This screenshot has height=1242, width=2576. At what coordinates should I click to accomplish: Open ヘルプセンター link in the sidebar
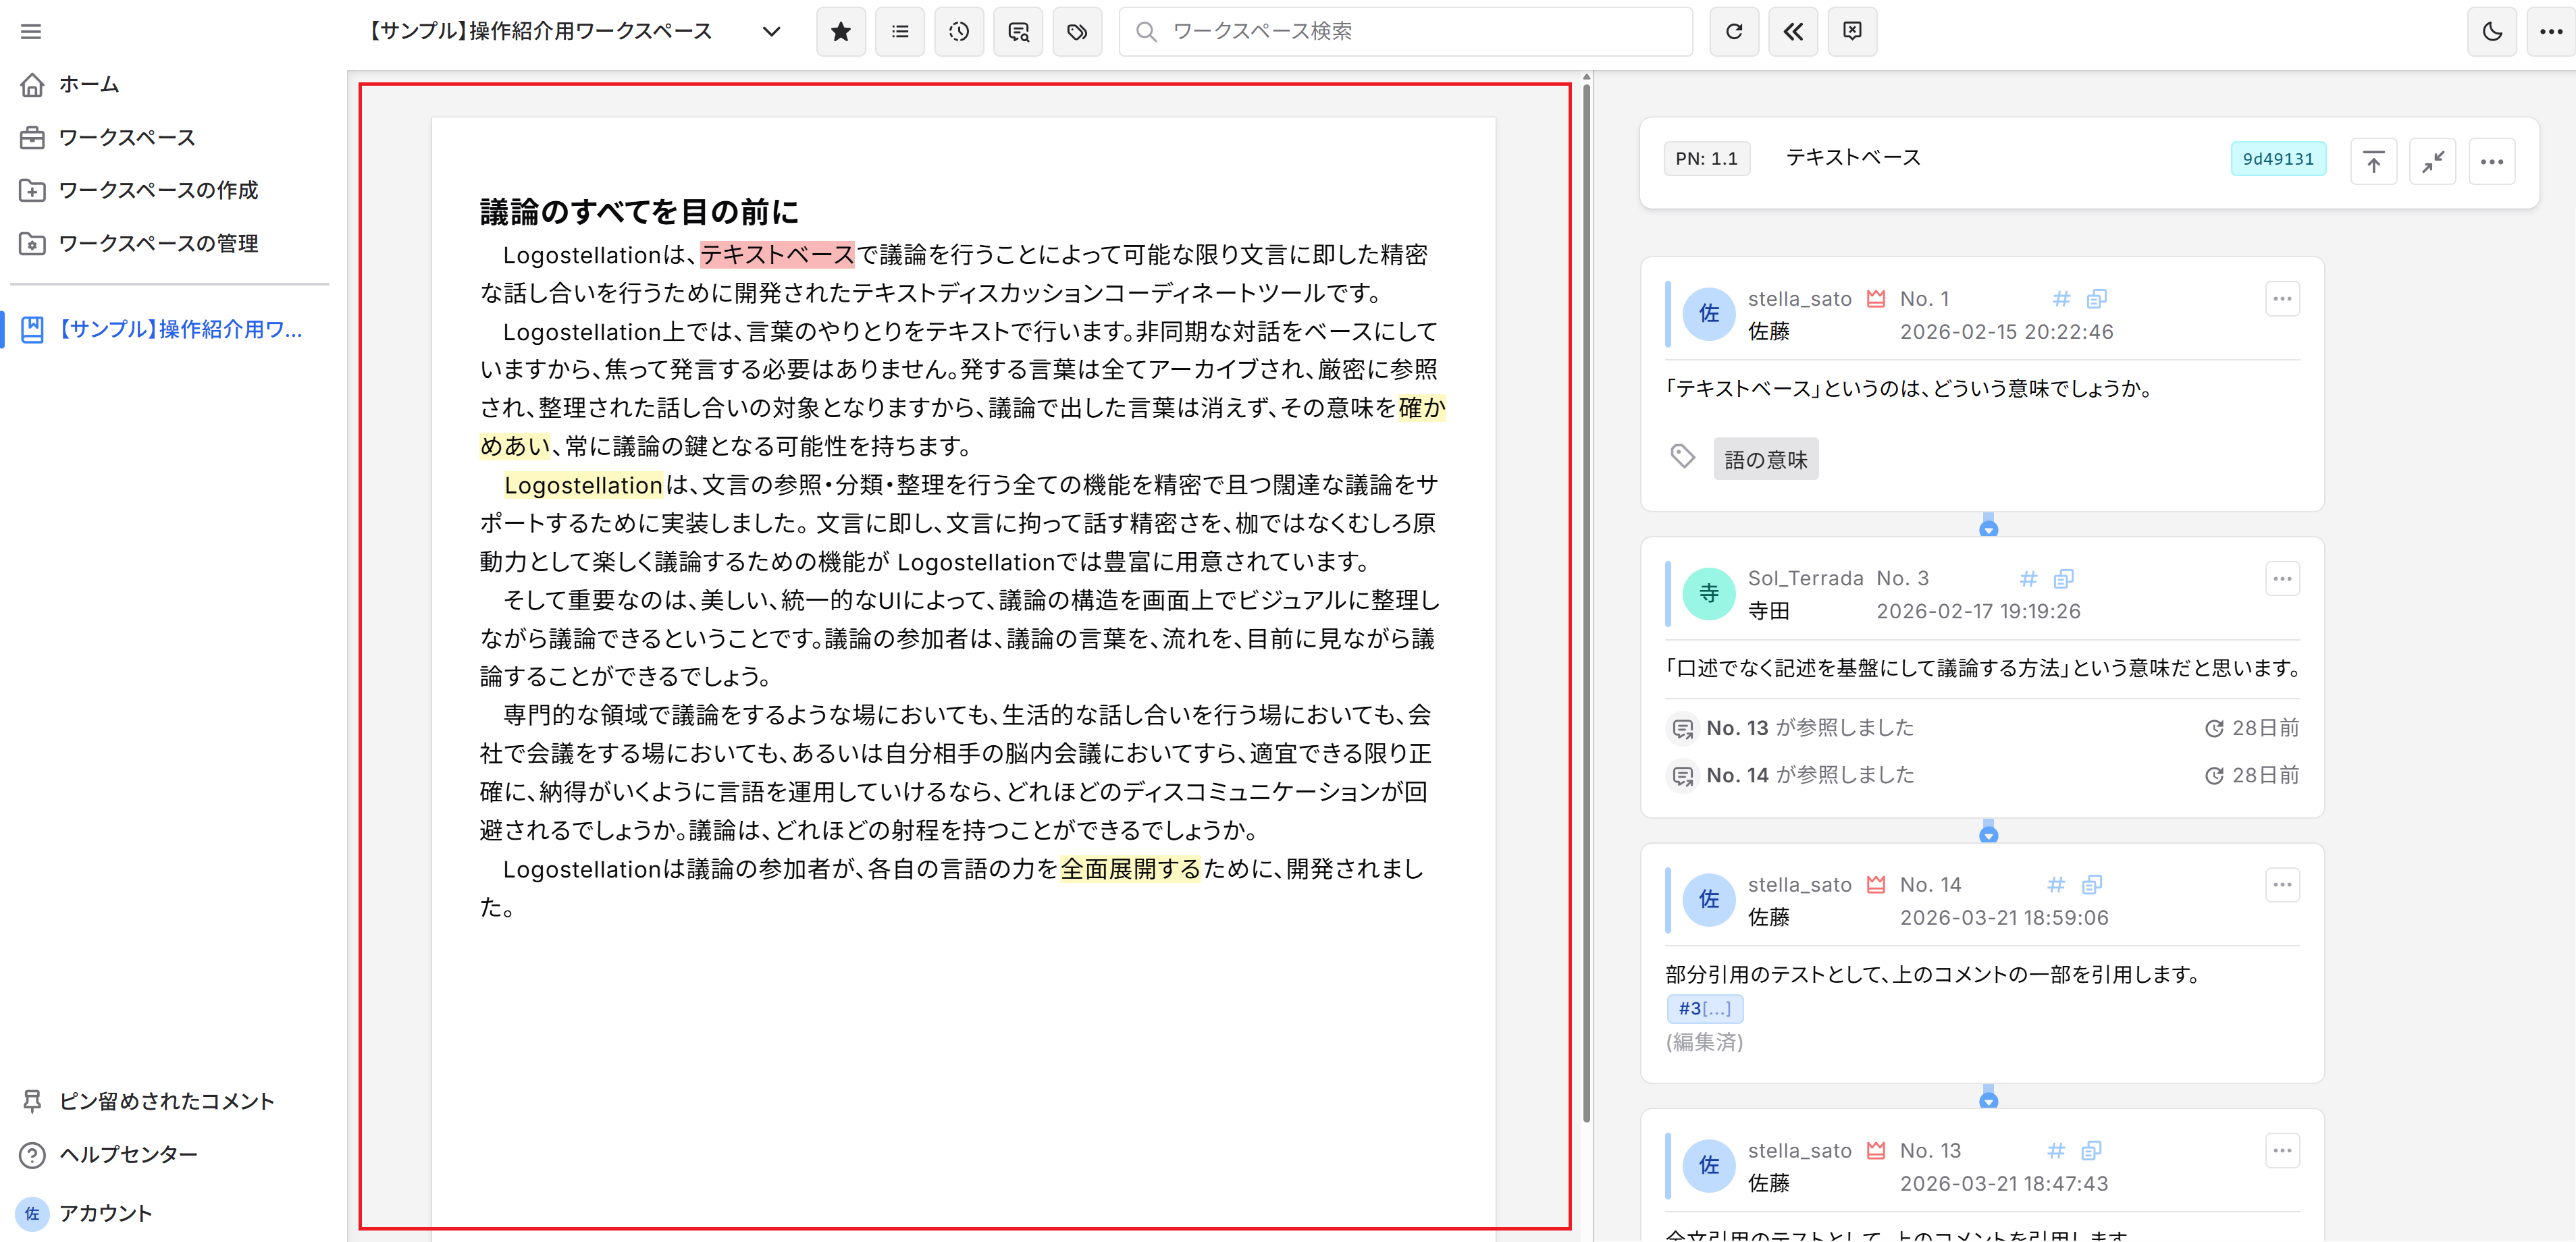[x=109, y=1154]
